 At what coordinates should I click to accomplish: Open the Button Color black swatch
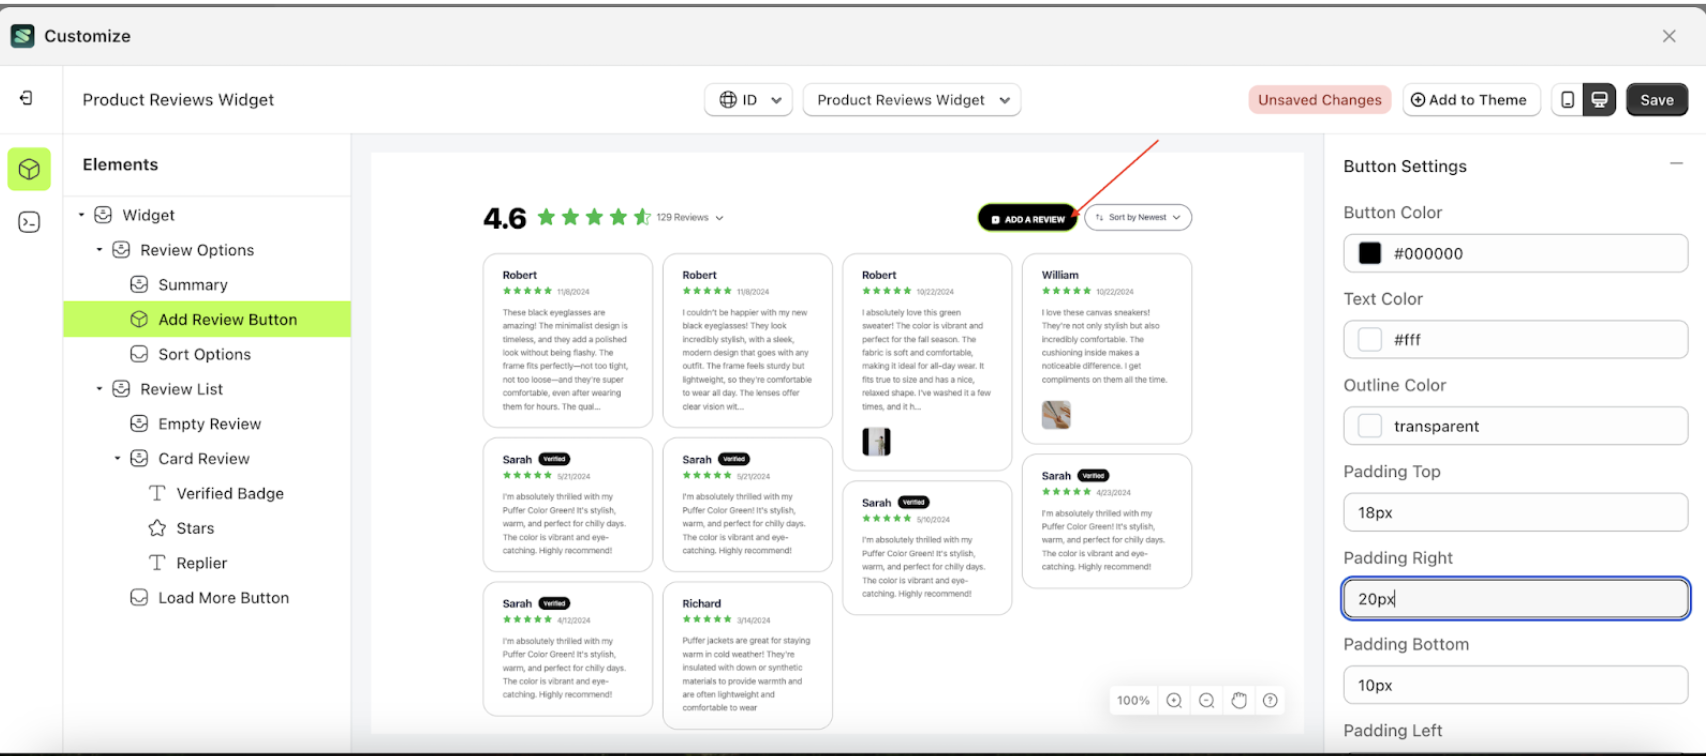pyautogui.click(x=1369, y=254)
